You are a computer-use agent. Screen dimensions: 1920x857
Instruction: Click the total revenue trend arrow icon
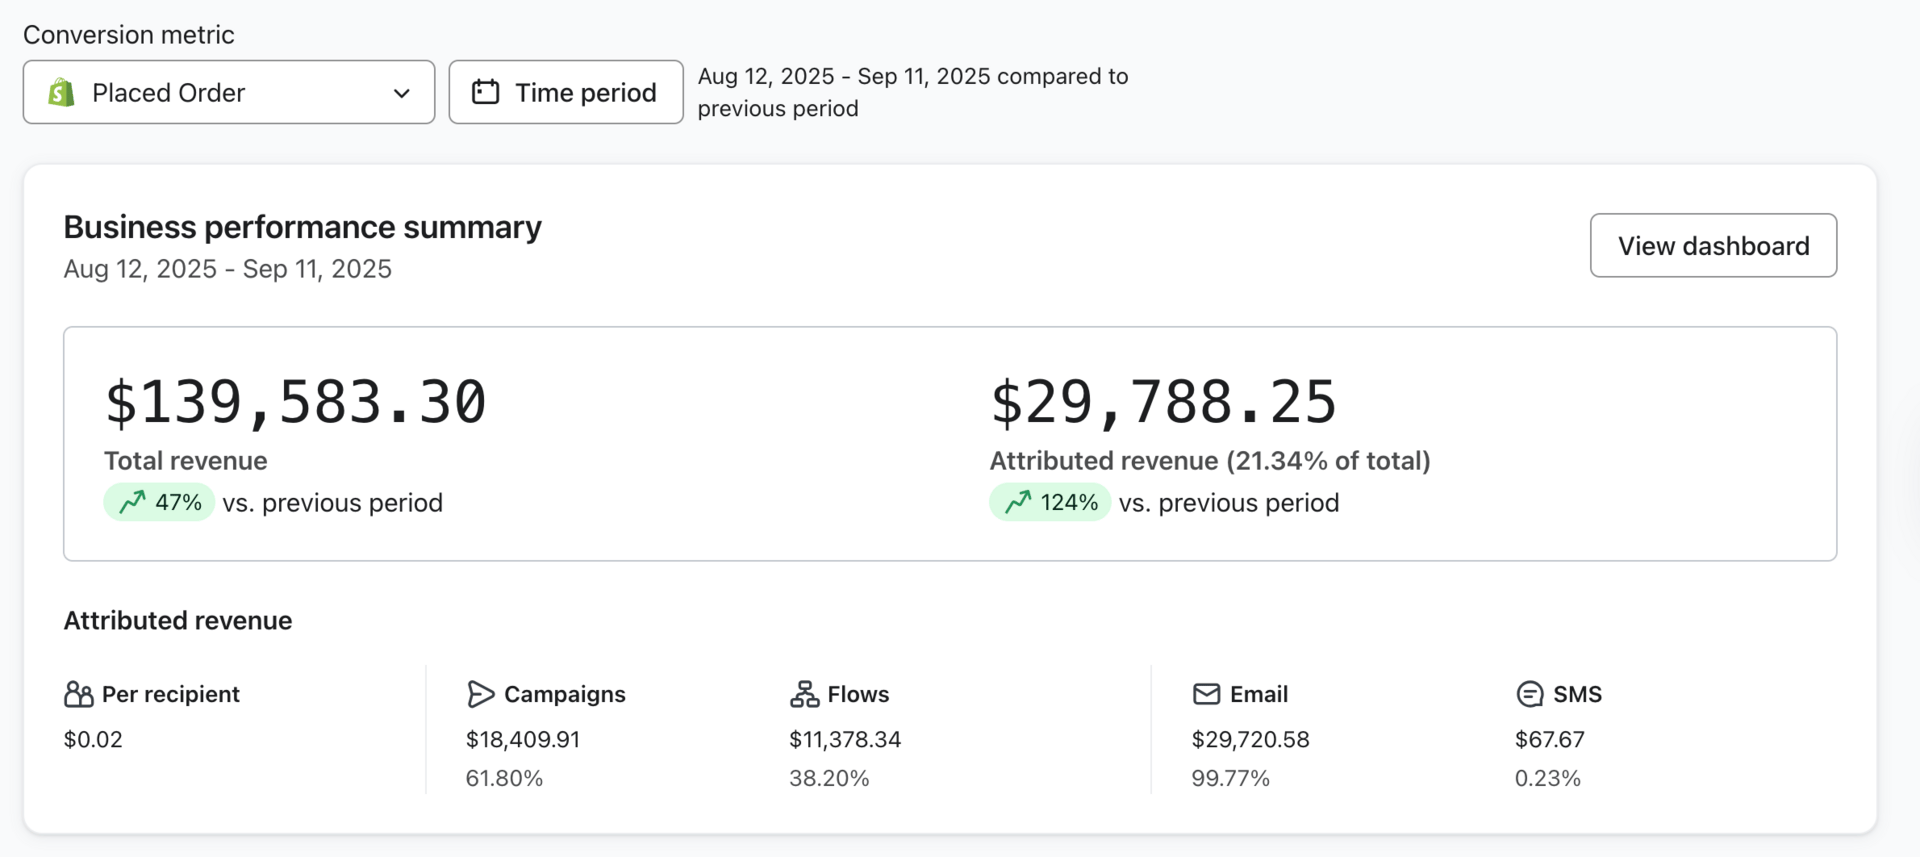[x=132, y=502]
